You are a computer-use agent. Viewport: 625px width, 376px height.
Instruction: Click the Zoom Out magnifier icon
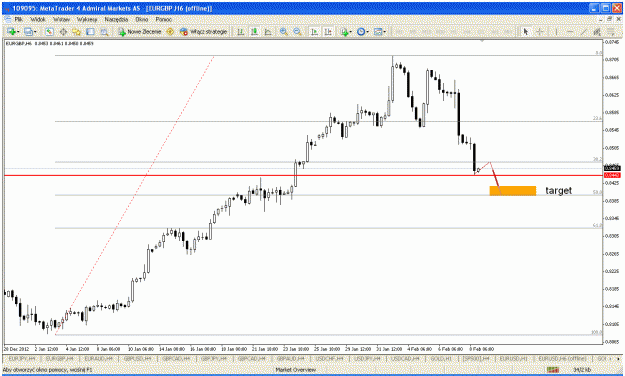[x=297, y=31]
